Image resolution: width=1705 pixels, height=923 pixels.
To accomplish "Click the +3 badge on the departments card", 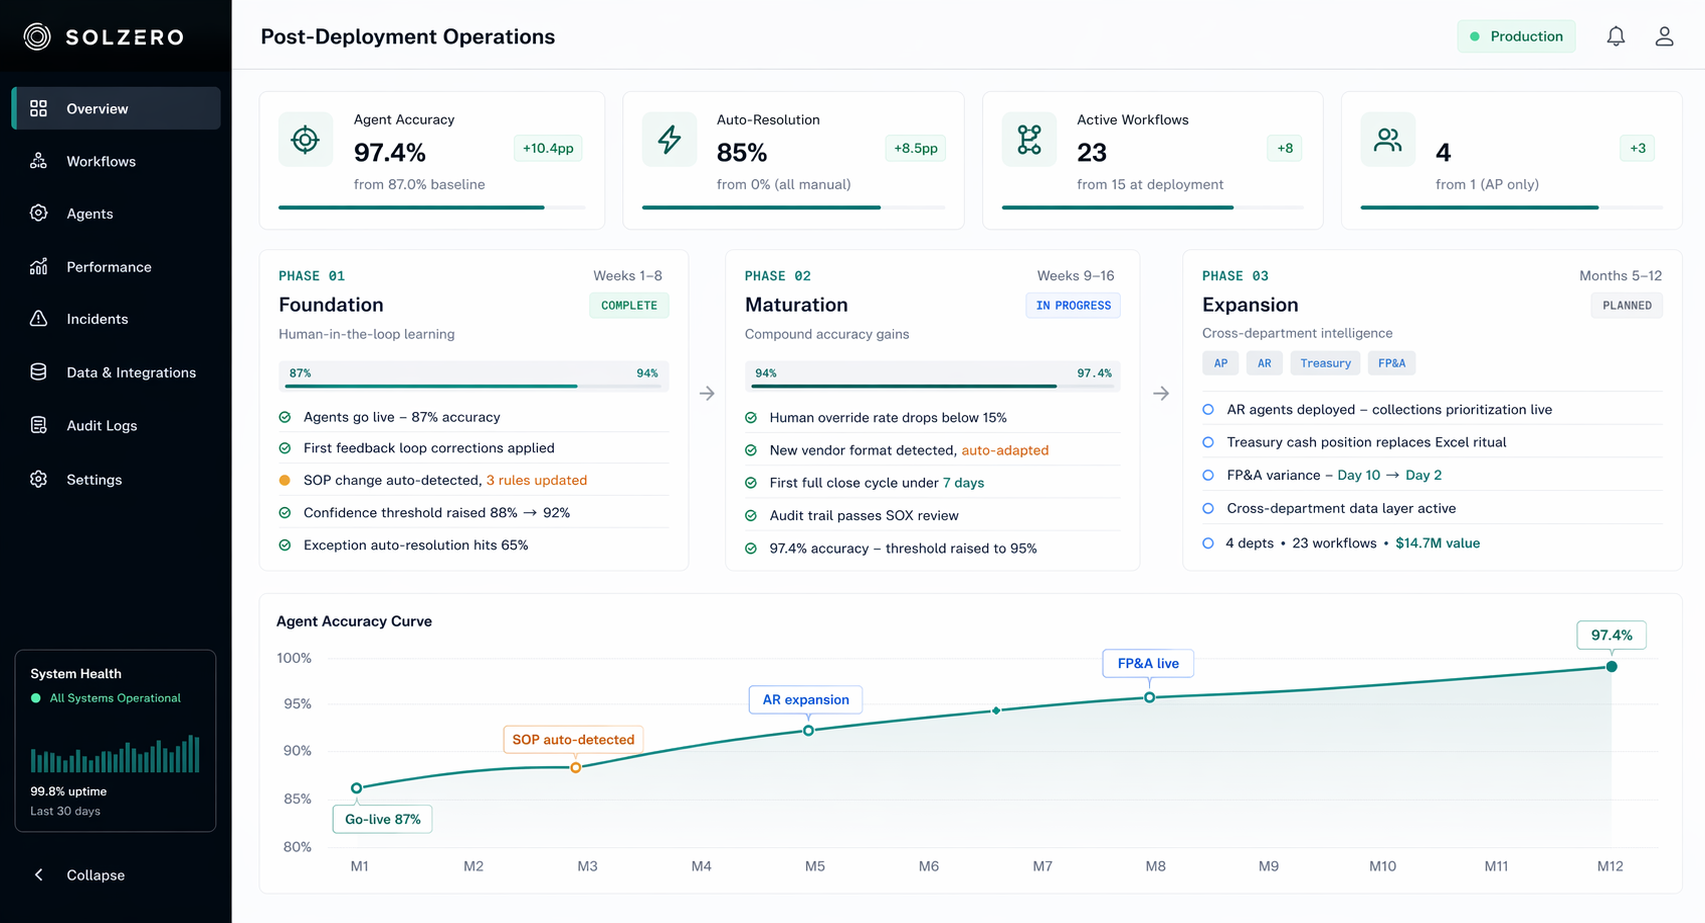I will pos(1637,148).
